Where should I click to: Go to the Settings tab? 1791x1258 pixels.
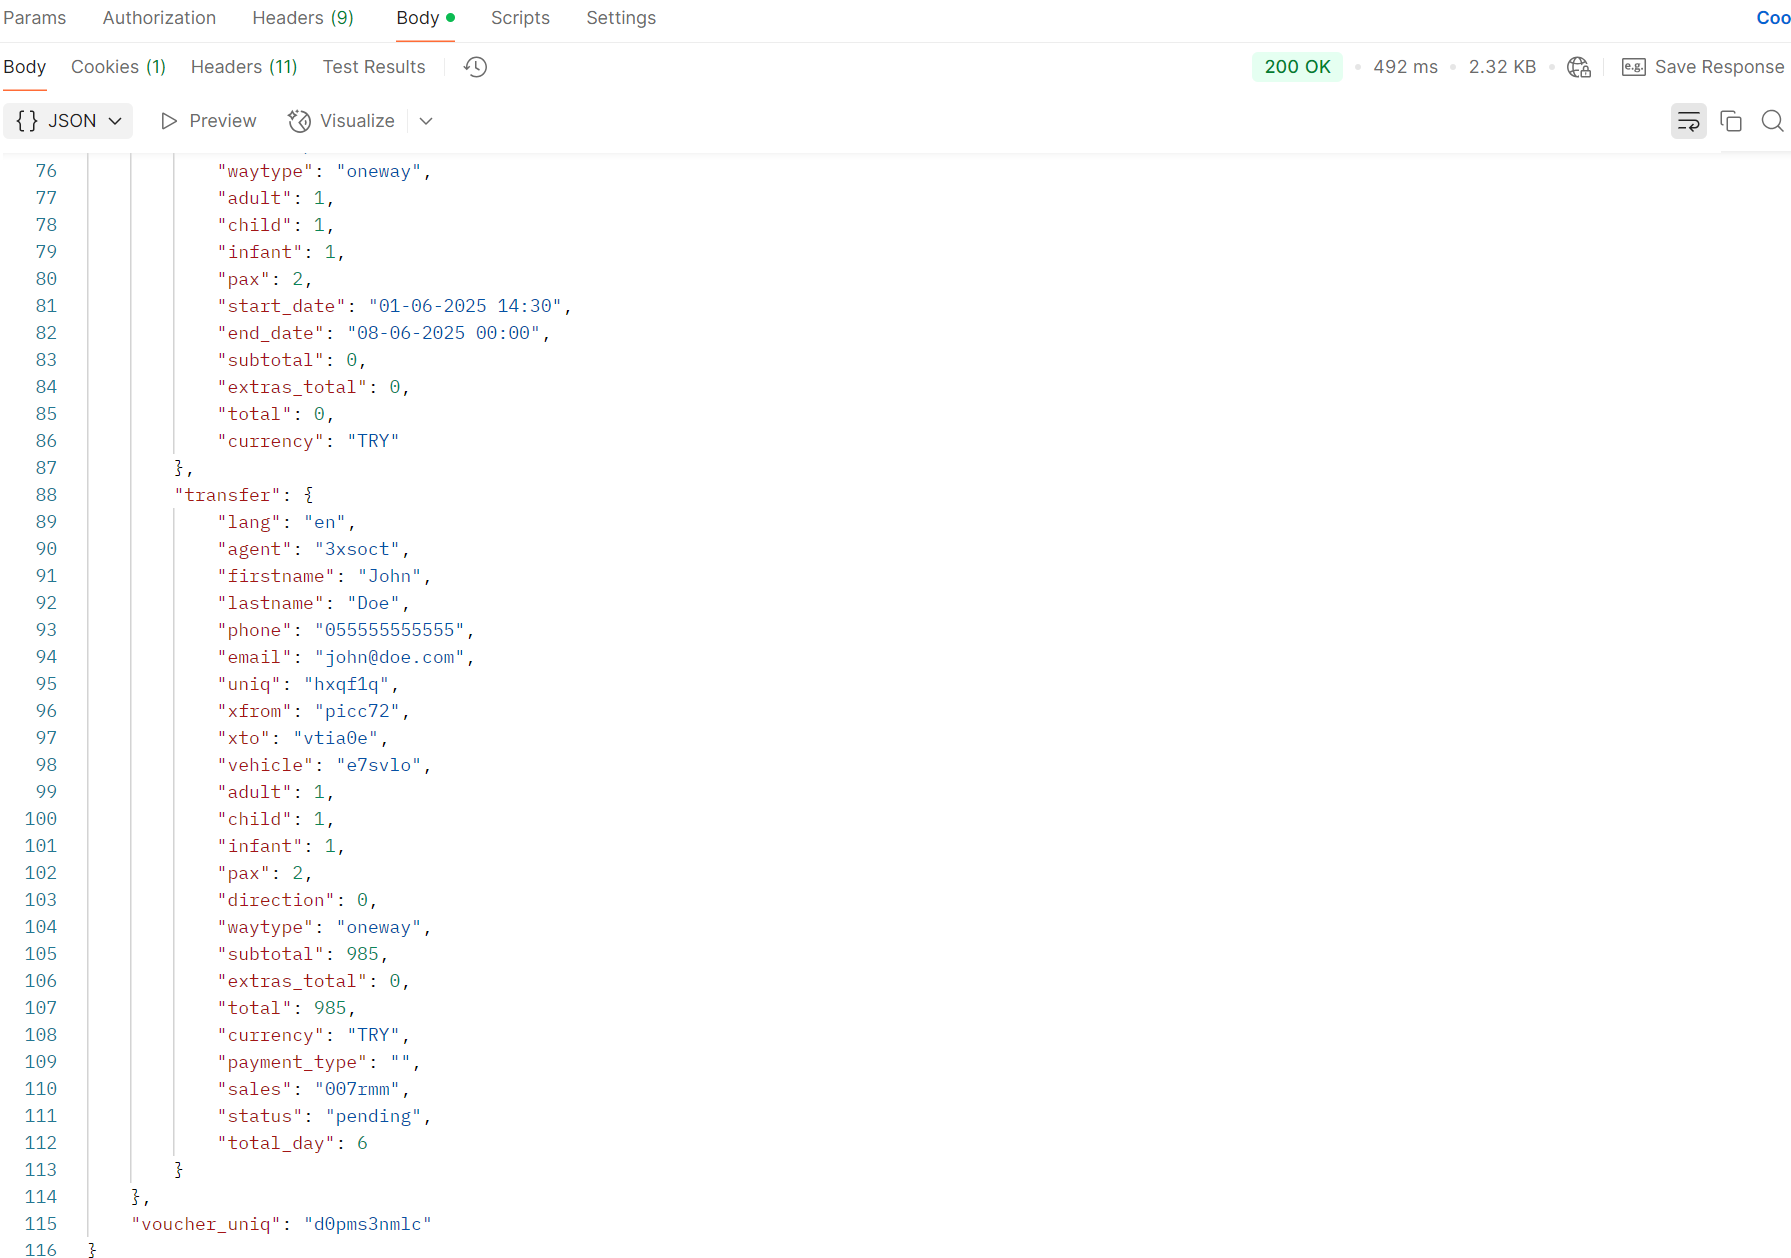621,18
